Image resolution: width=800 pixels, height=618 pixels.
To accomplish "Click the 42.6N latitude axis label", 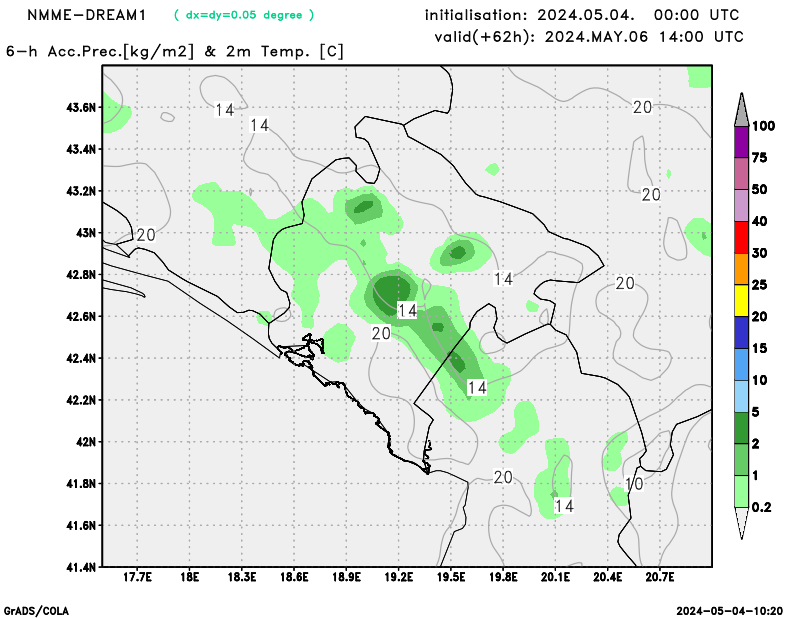I will (81, 317).
